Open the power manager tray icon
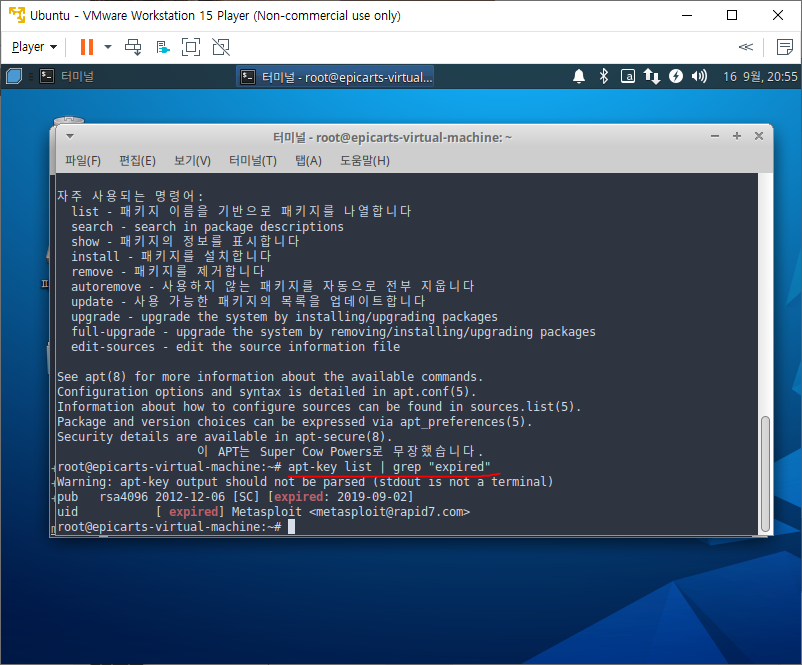Image resolution: width=802 pixels, height=665 pixels. pyautogui.click(x=676, y=77)
